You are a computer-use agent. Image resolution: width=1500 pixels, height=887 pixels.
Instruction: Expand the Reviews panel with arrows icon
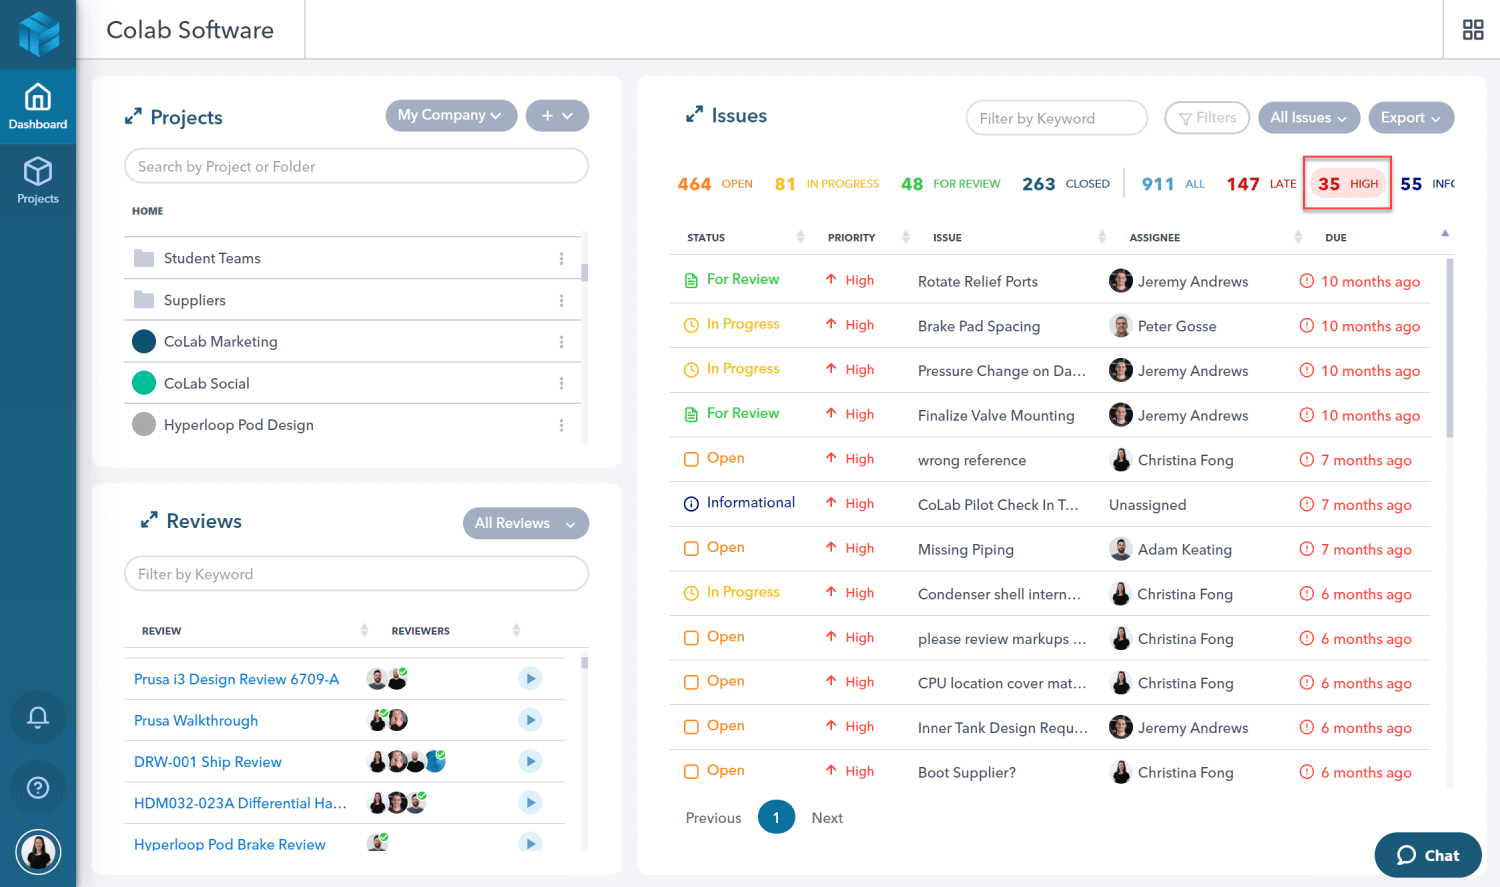pos(149,520)
